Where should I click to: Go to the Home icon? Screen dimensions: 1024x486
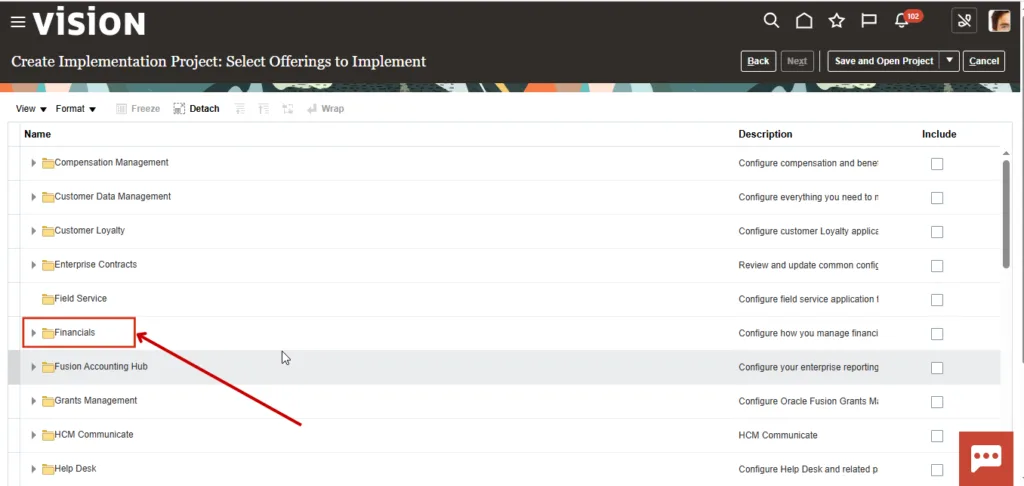click(x=804, y=21)
